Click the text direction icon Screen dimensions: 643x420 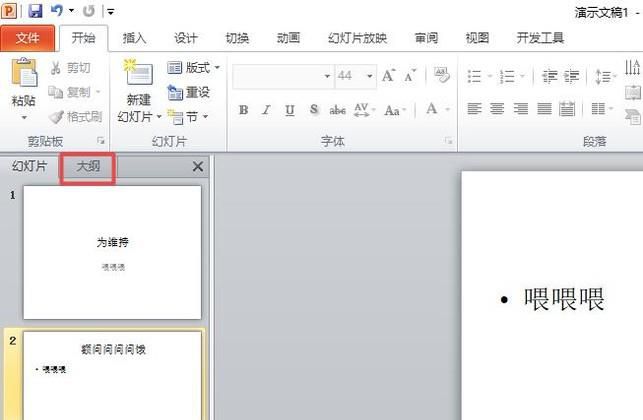pyautogui.click(x=632, y=67)
